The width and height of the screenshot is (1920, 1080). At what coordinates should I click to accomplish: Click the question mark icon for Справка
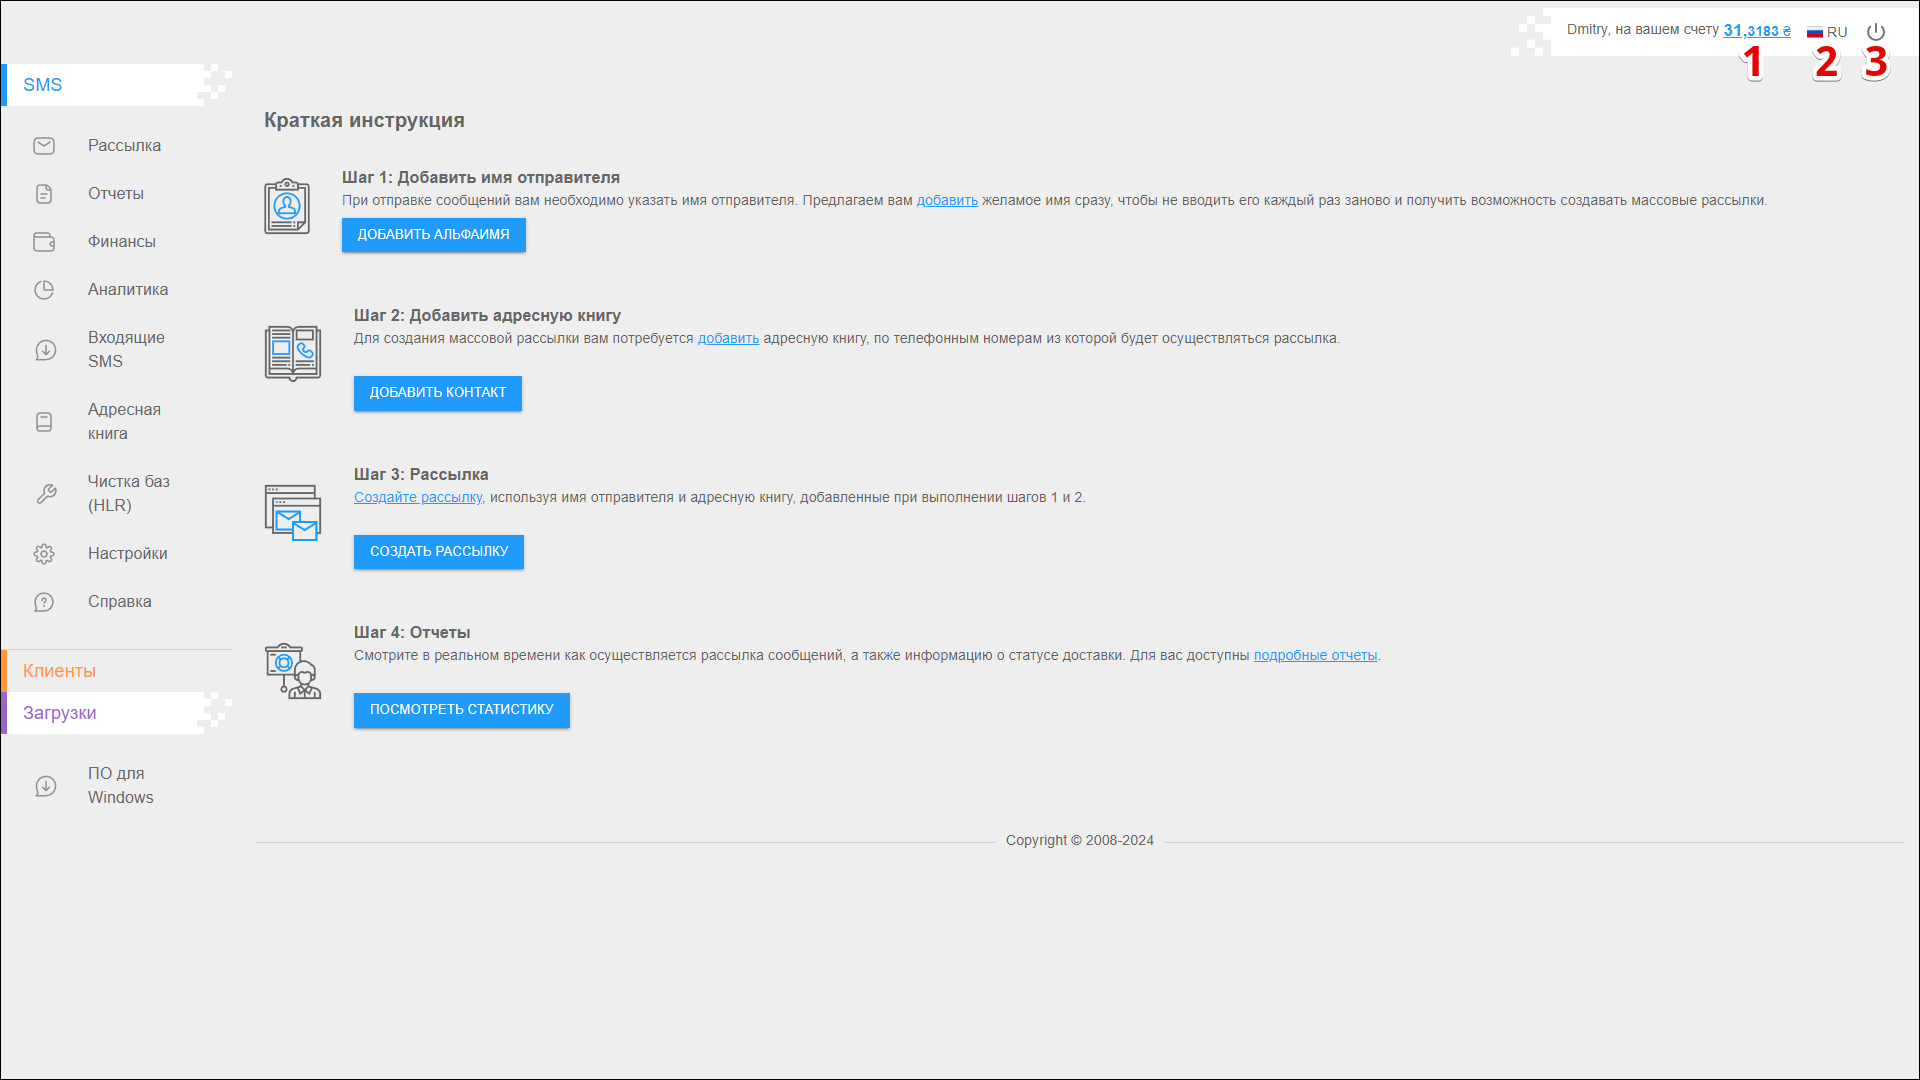coord(44,602)
